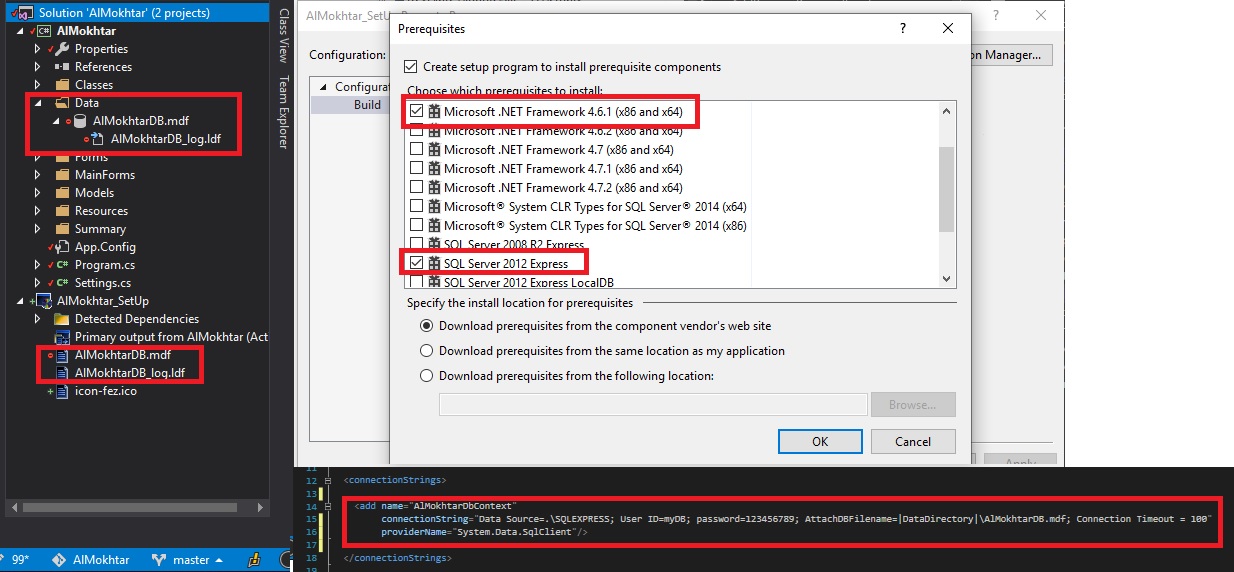Click the Classes folder icon
Image resolution: width=1234 pixels, height=572 pixels.
(62, 85)
